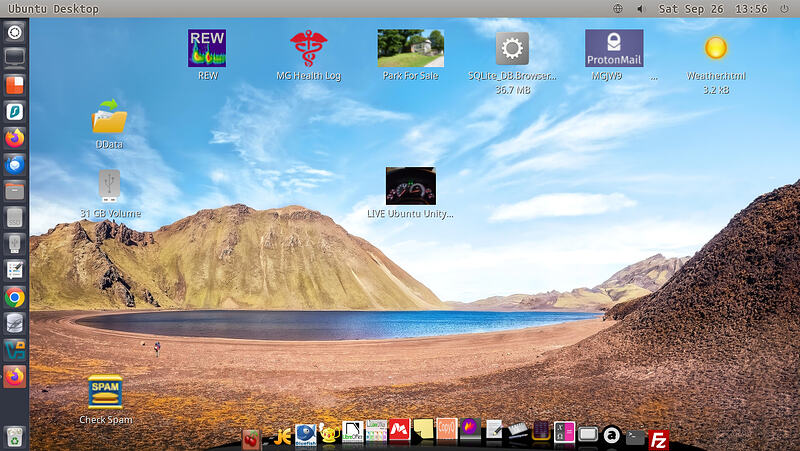The width and height of the screenshot is (800, 451).
Task: Launch the Check Spam shortcut
Action: click(105, 392)
